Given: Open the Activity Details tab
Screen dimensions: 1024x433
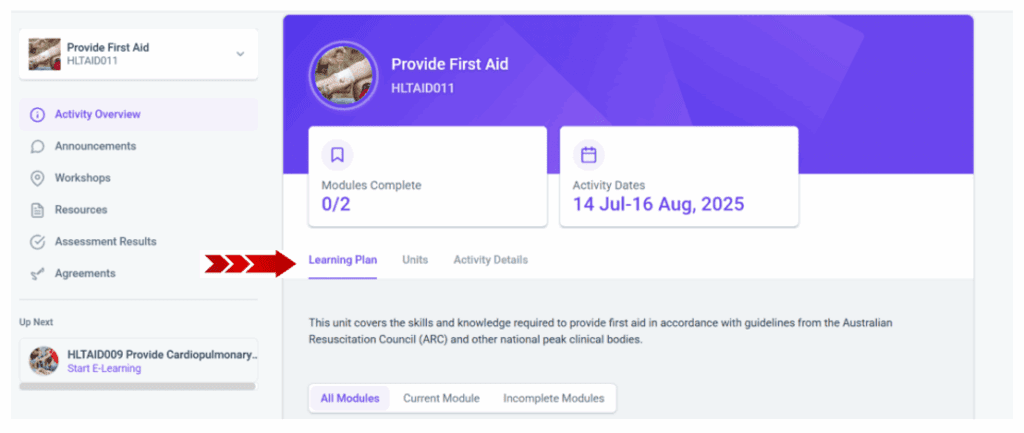Looking at the screenshot, I should point(490,260).
